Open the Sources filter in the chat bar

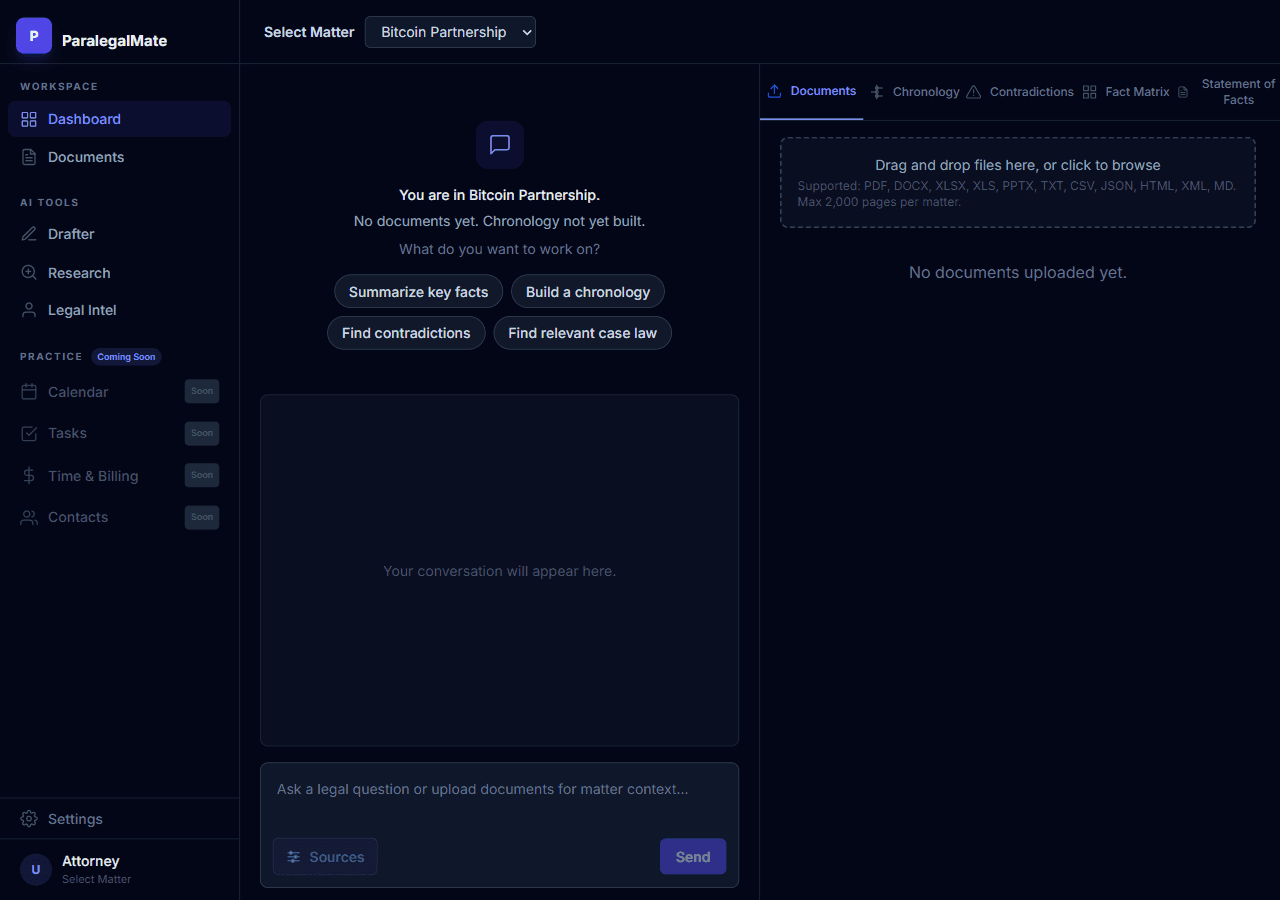click(x=325, y=856)
